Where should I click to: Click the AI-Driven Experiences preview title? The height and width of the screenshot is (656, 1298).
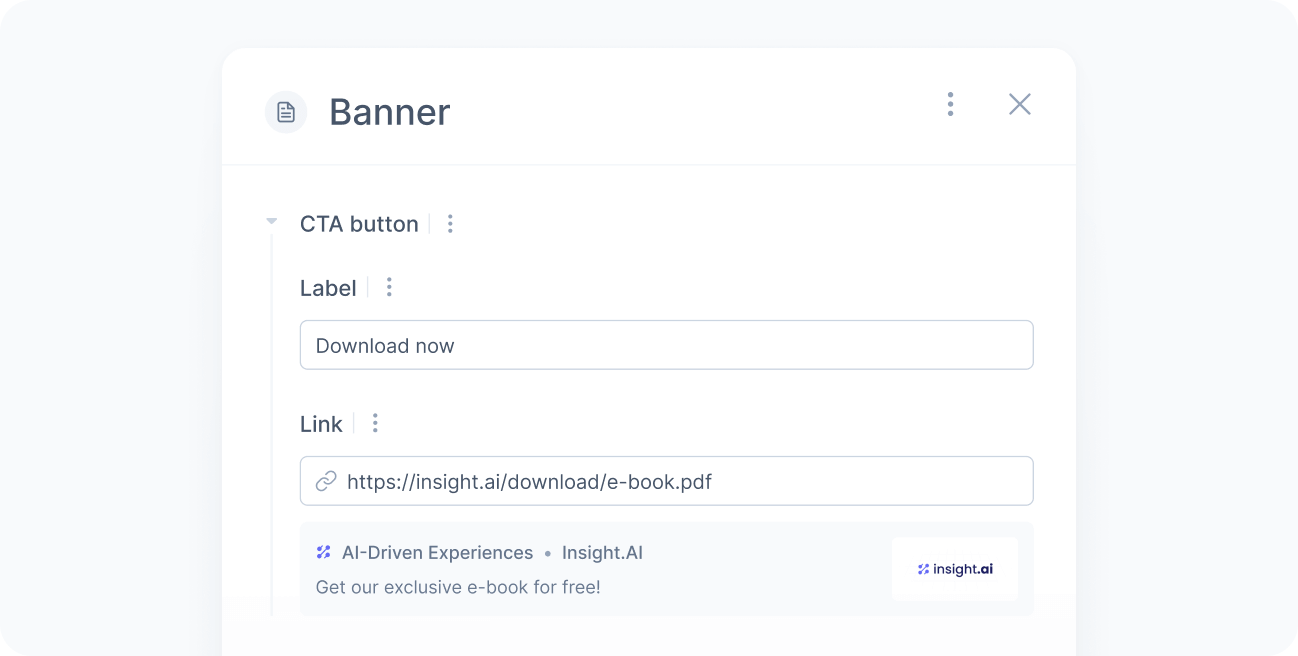click(x=437, y=553)
